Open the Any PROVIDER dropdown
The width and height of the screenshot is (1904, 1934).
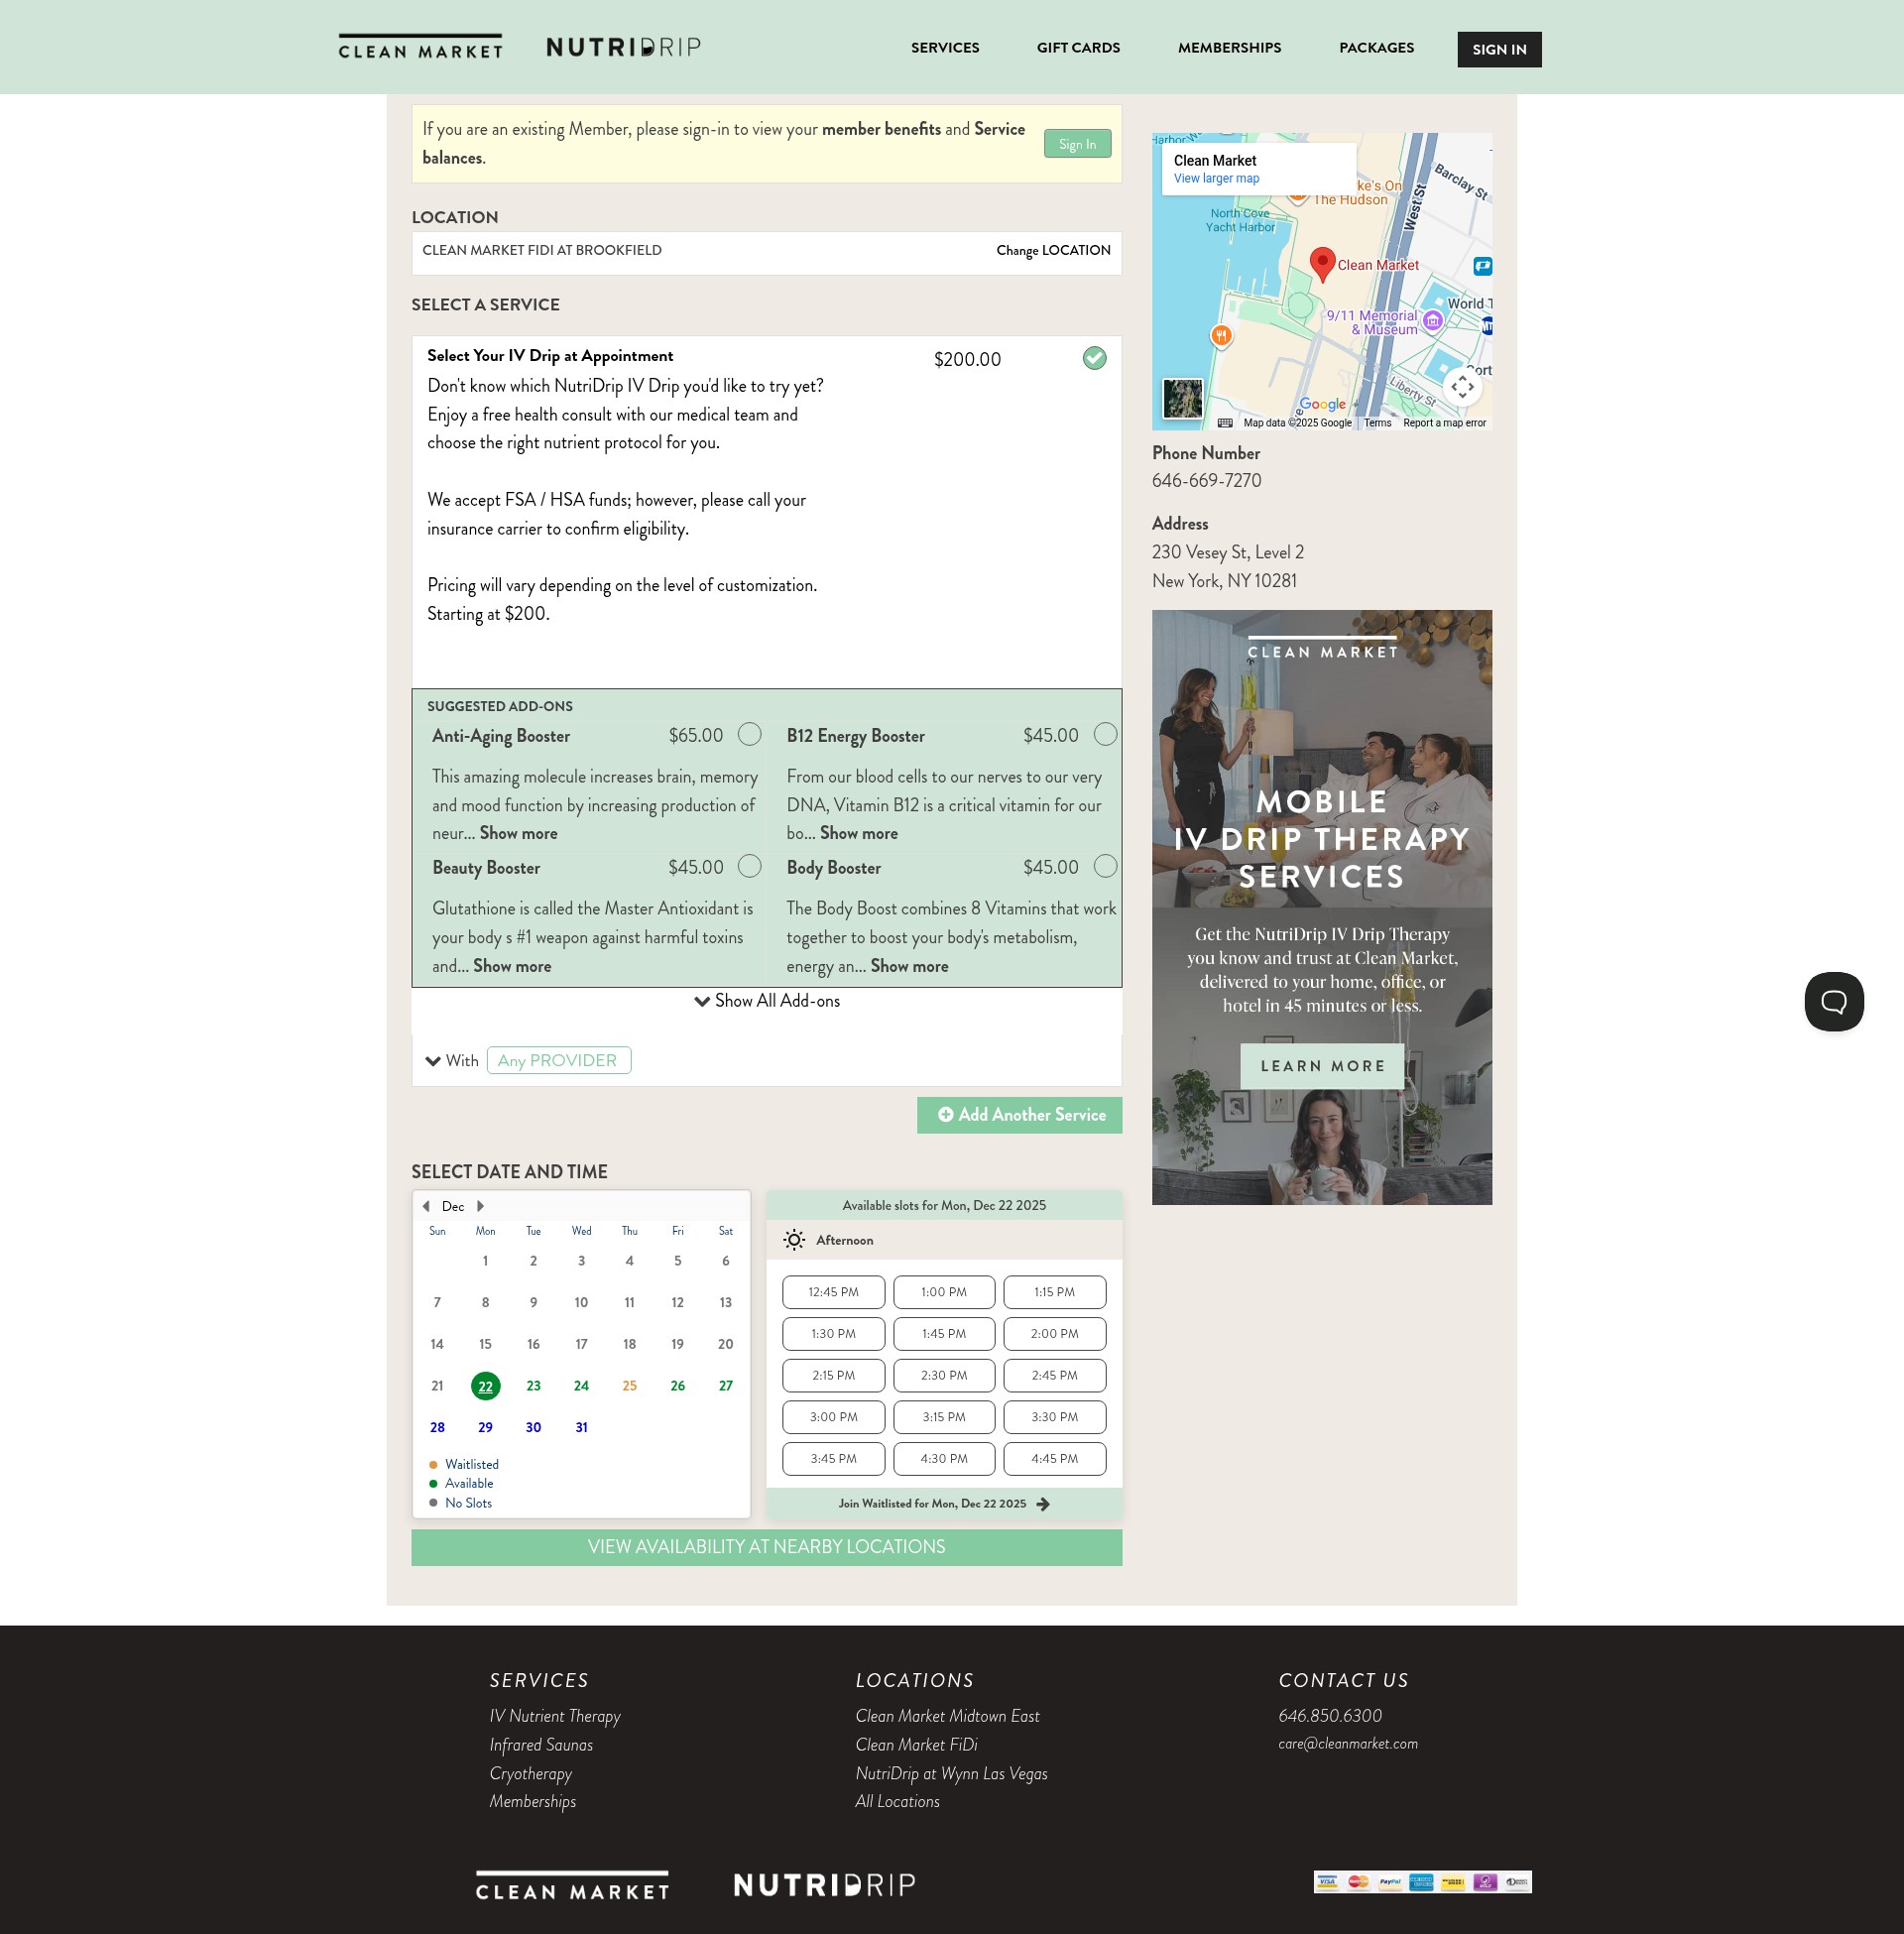pyautogui.click(x=558, y=1060)
